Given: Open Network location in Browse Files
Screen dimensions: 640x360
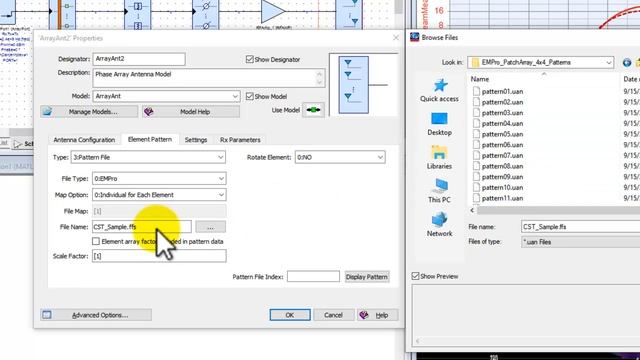Looking at the screenshot, I should point(439,225).
